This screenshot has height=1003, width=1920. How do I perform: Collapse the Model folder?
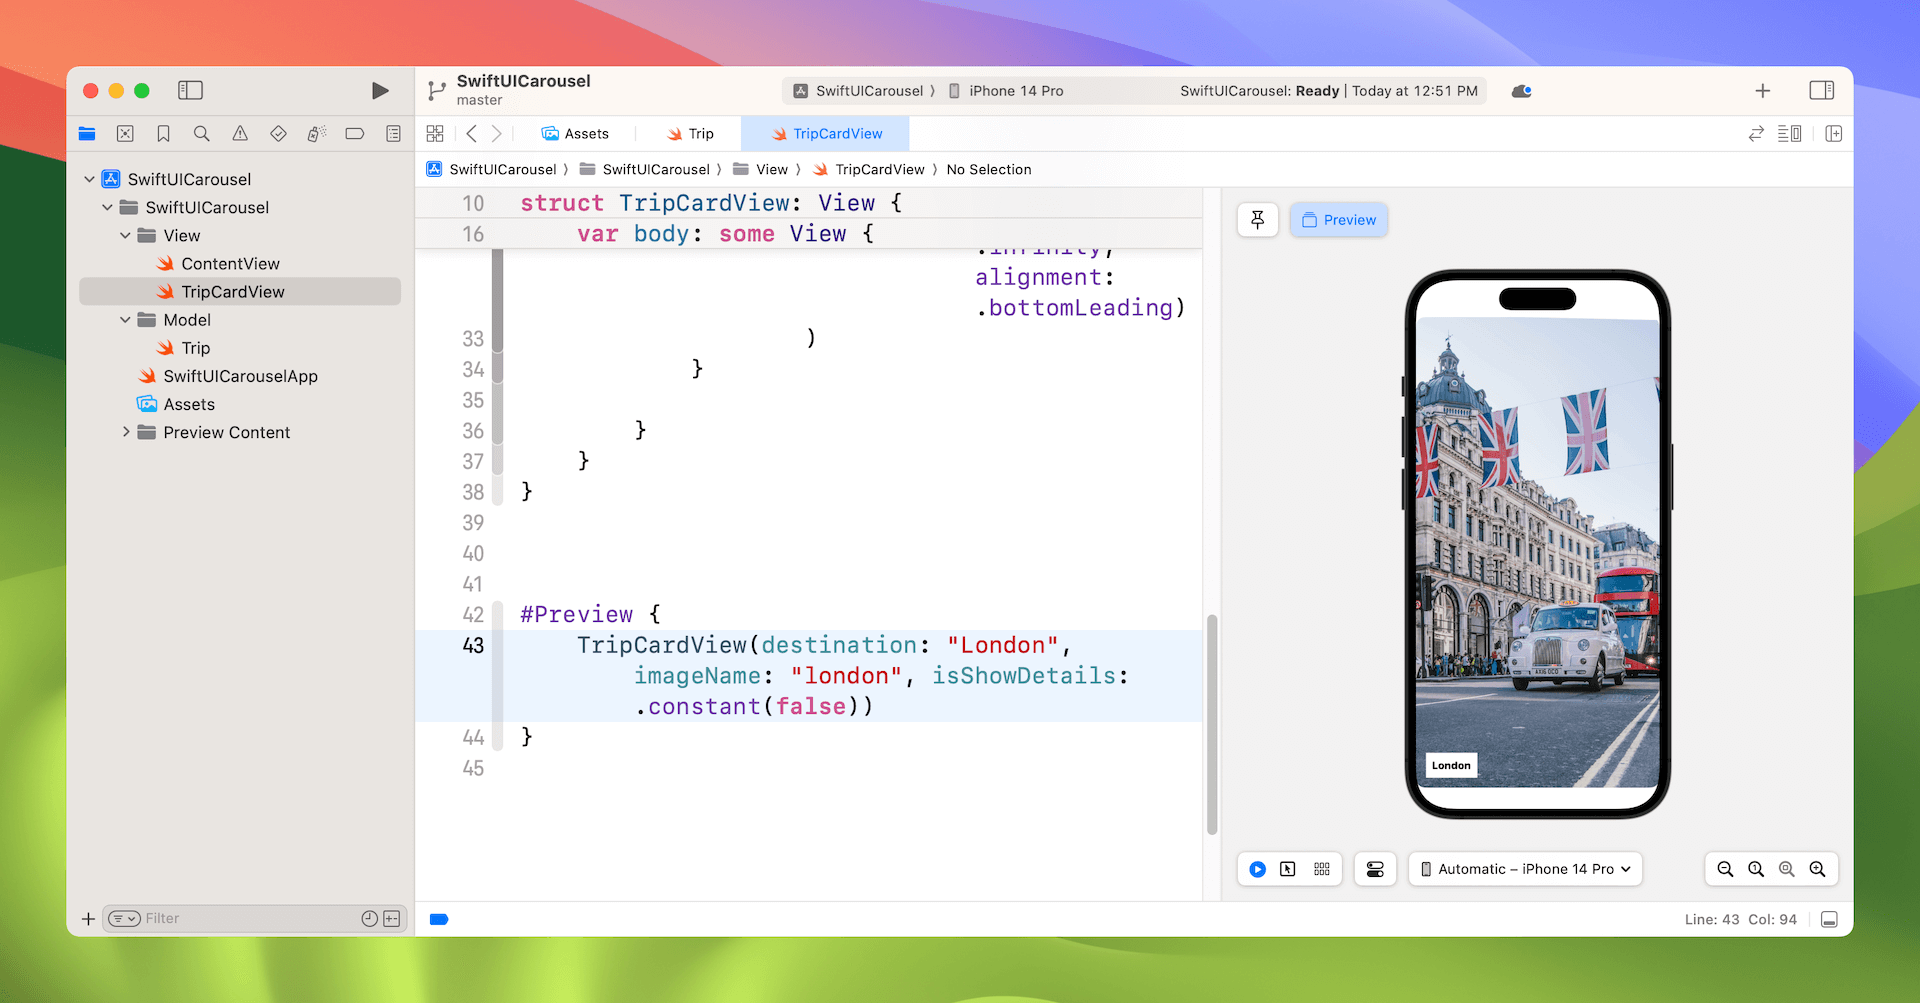(126, 320)
